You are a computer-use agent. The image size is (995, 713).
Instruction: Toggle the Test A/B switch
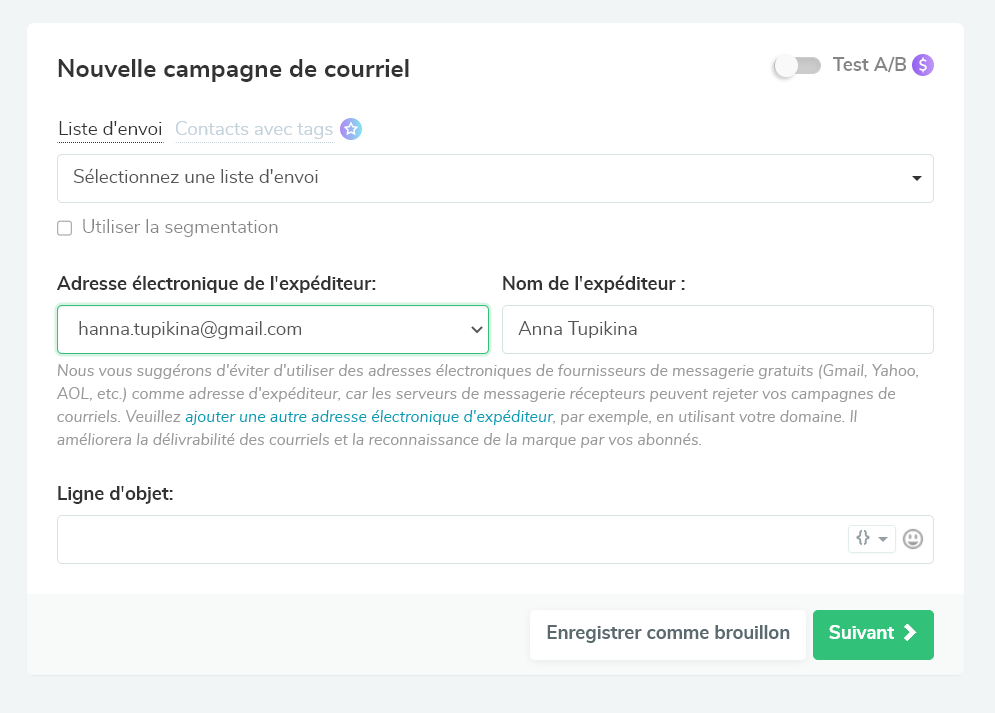(x=797, y=66)
